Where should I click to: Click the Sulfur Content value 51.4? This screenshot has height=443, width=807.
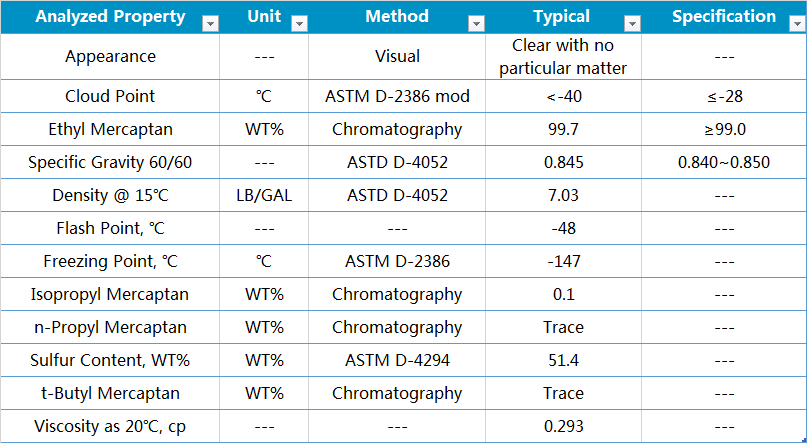pyautogui.click(x=562, y=360)
